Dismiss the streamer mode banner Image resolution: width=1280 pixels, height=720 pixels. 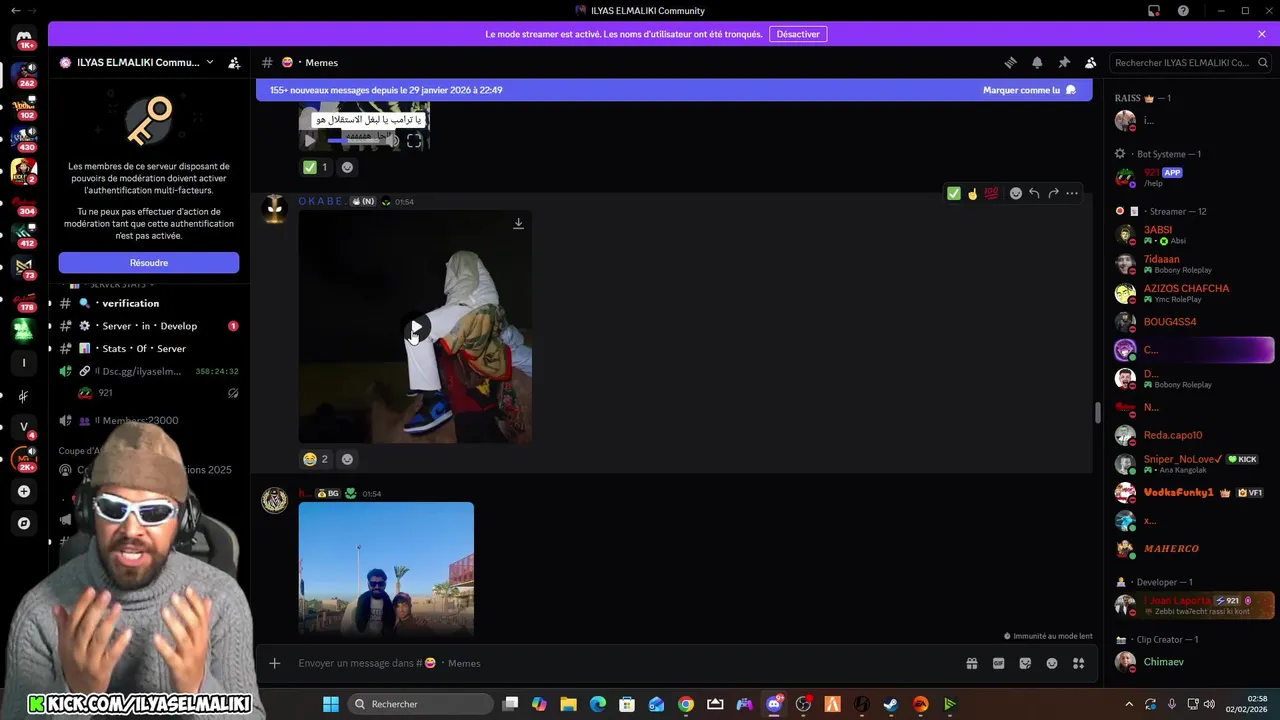(x=1262, y=34)
